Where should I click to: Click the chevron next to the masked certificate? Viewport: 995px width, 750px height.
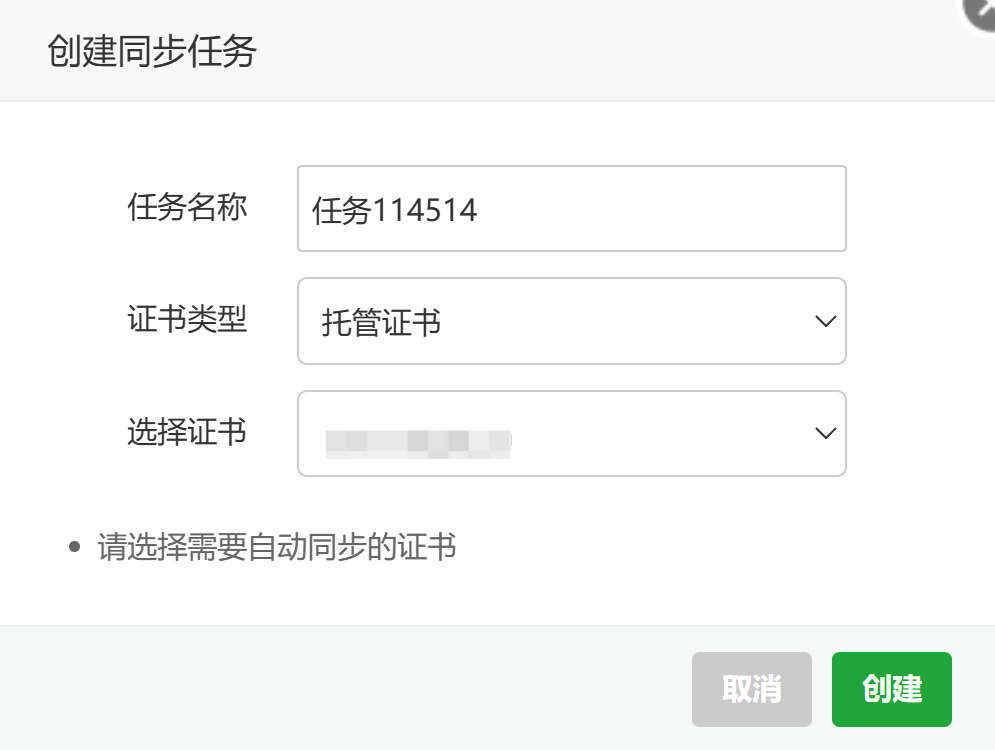(823, 433)
